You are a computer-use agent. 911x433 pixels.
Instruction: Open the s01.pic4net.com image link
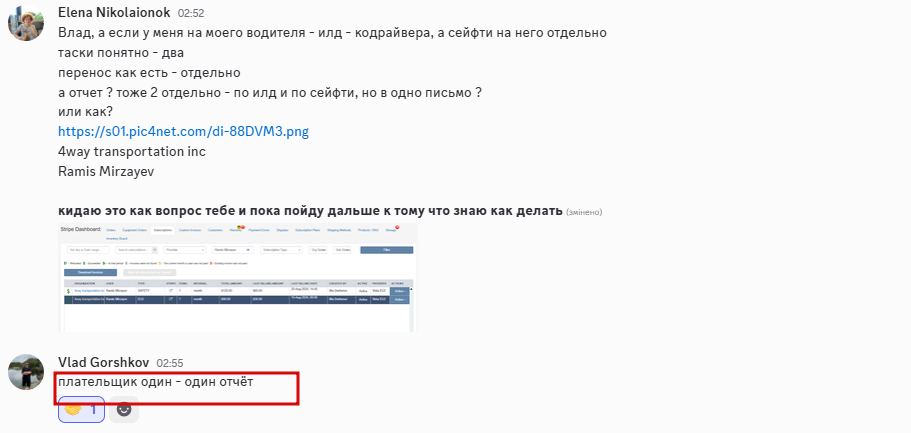coord(183,131)
